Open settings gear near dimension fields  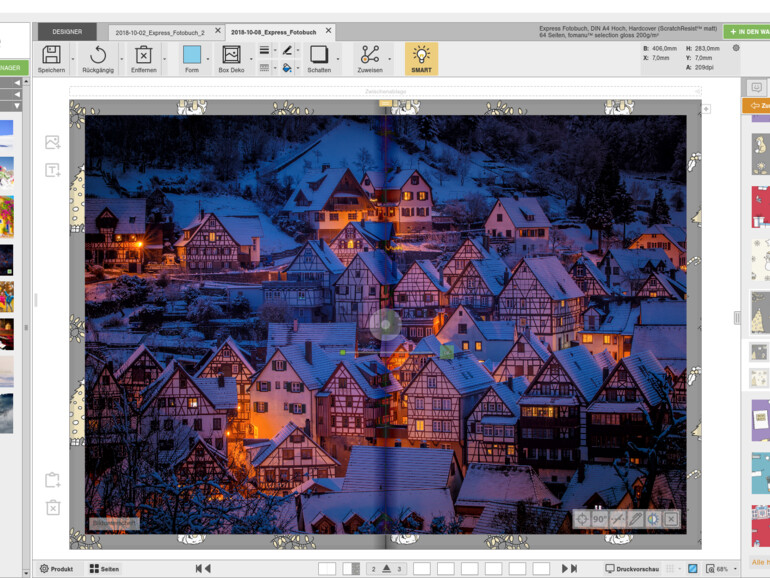[x=736, y=48]
